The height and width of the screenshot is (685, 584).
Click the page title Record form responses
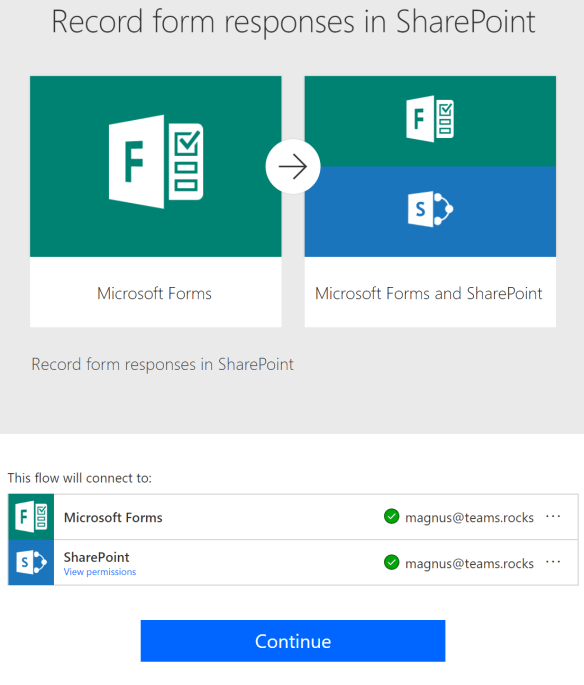coord(293,21)
